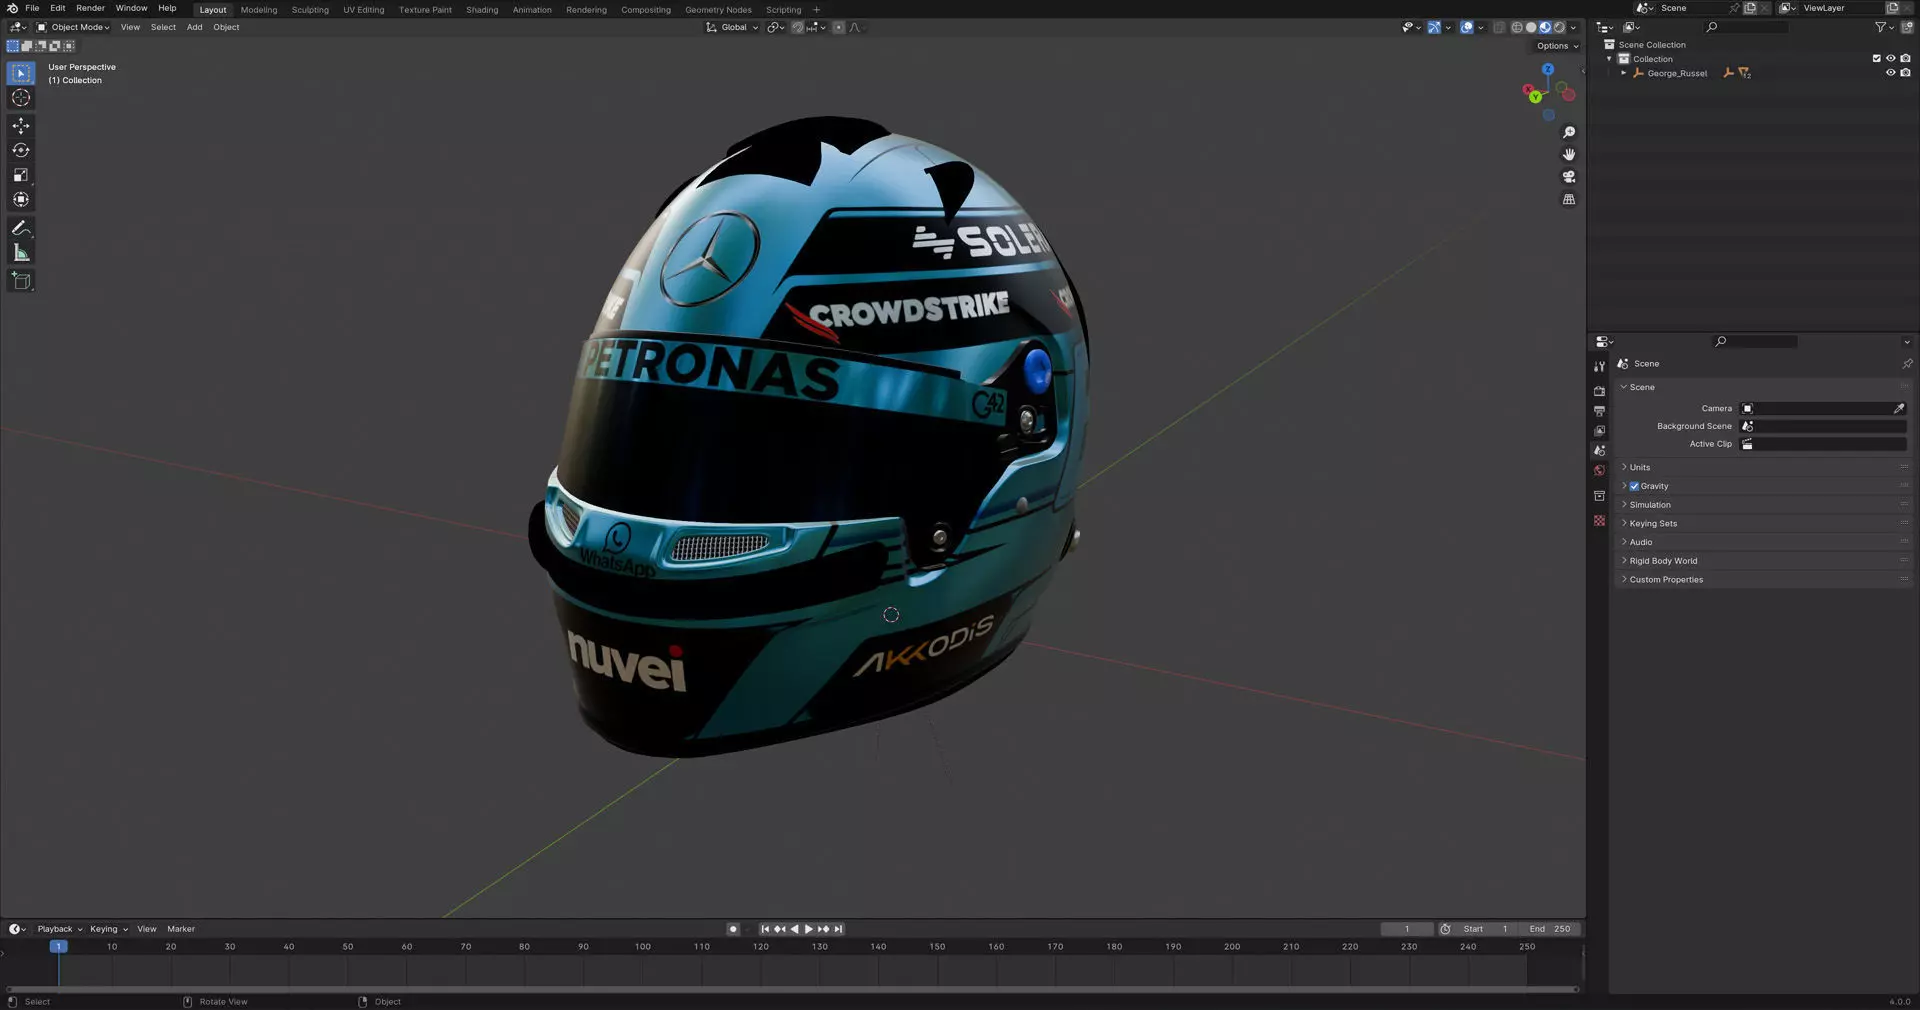Screen dimensions: 1920x1010
Task: Select the Select Box tool
Action: (21, 73)
